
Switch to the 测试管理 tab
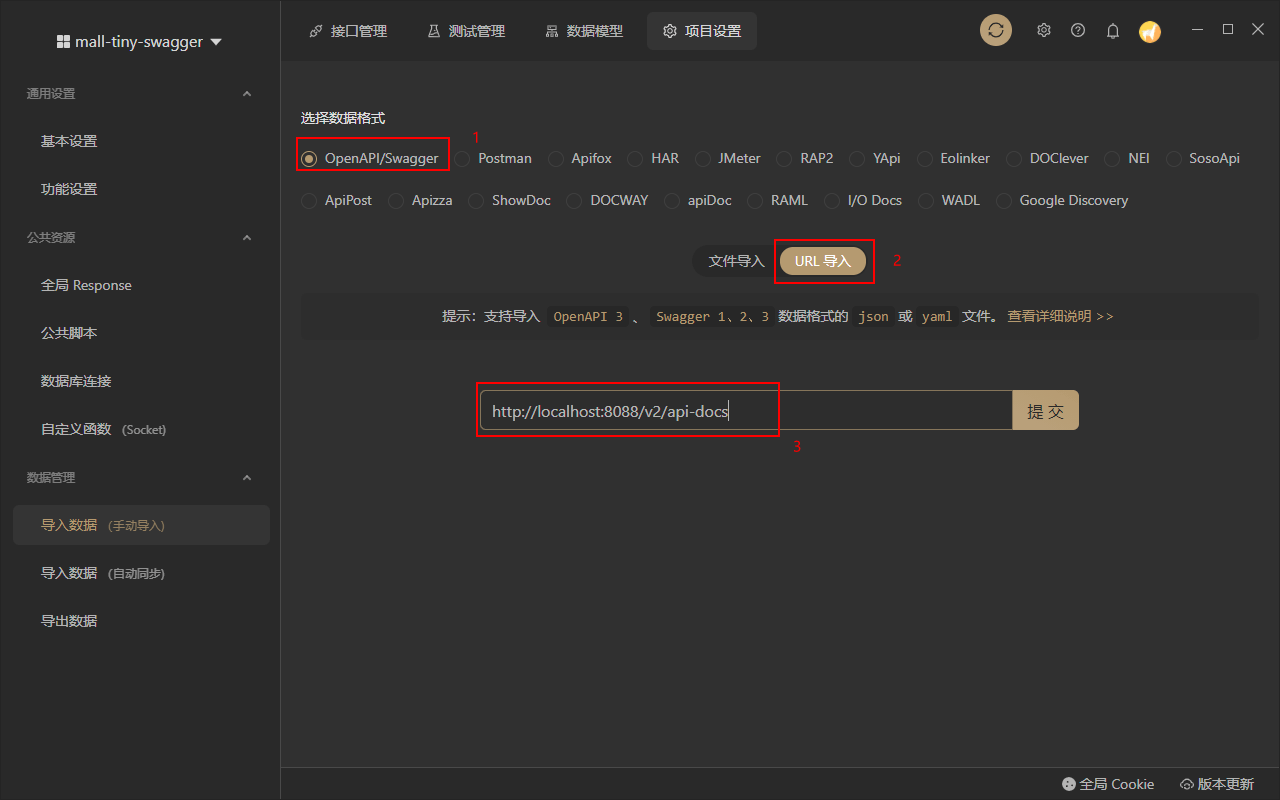tap(466, 30)
